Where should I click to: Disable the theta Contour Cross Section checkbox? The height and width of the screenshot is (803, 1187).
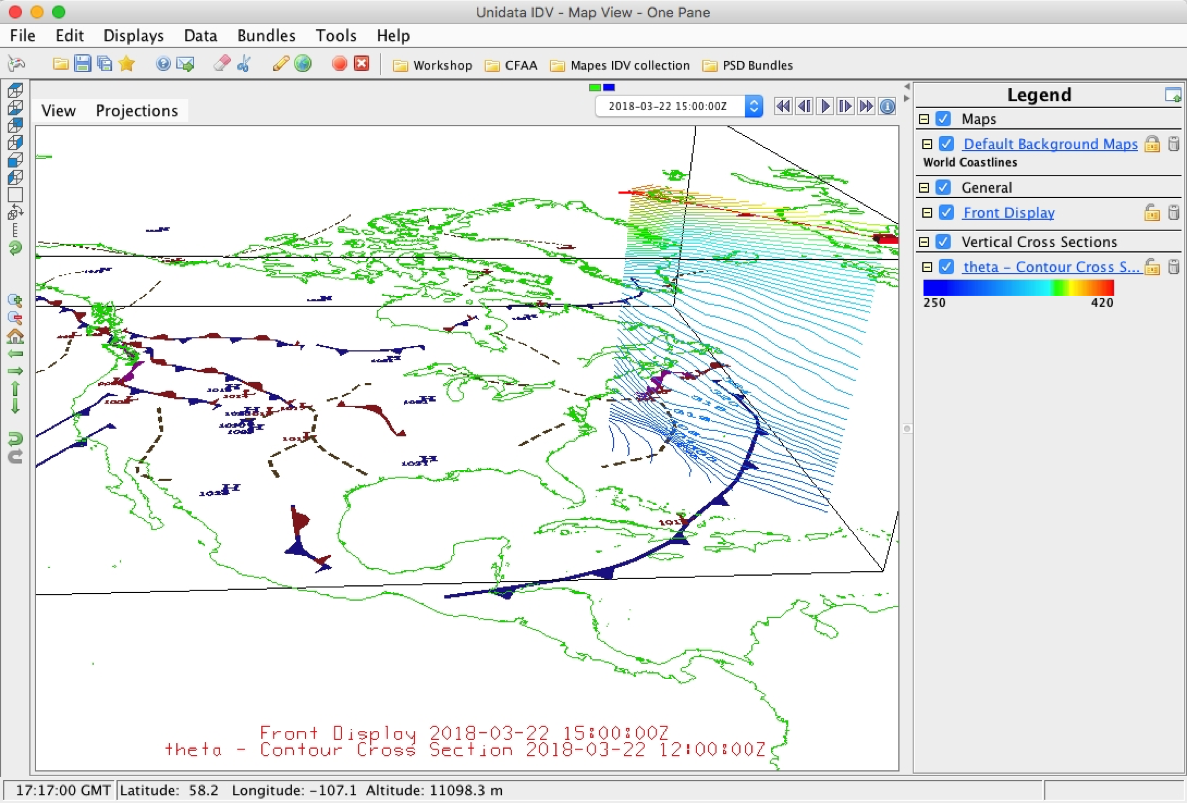[x=946, y=267]
